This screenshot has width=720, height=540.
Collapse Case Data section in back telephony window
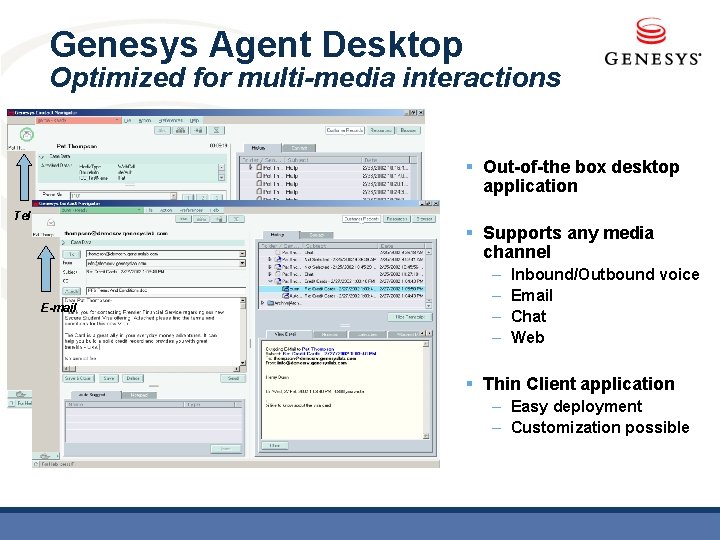click(42, 156)
